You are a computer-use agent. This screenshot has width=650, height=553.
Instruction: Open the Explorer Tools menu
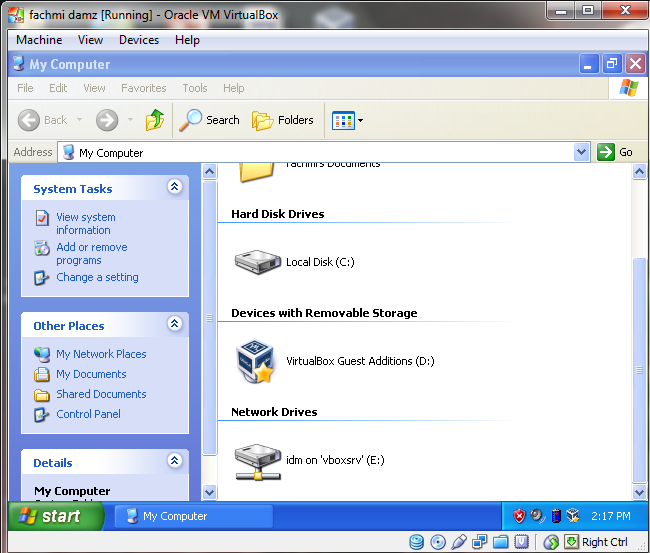195,88
